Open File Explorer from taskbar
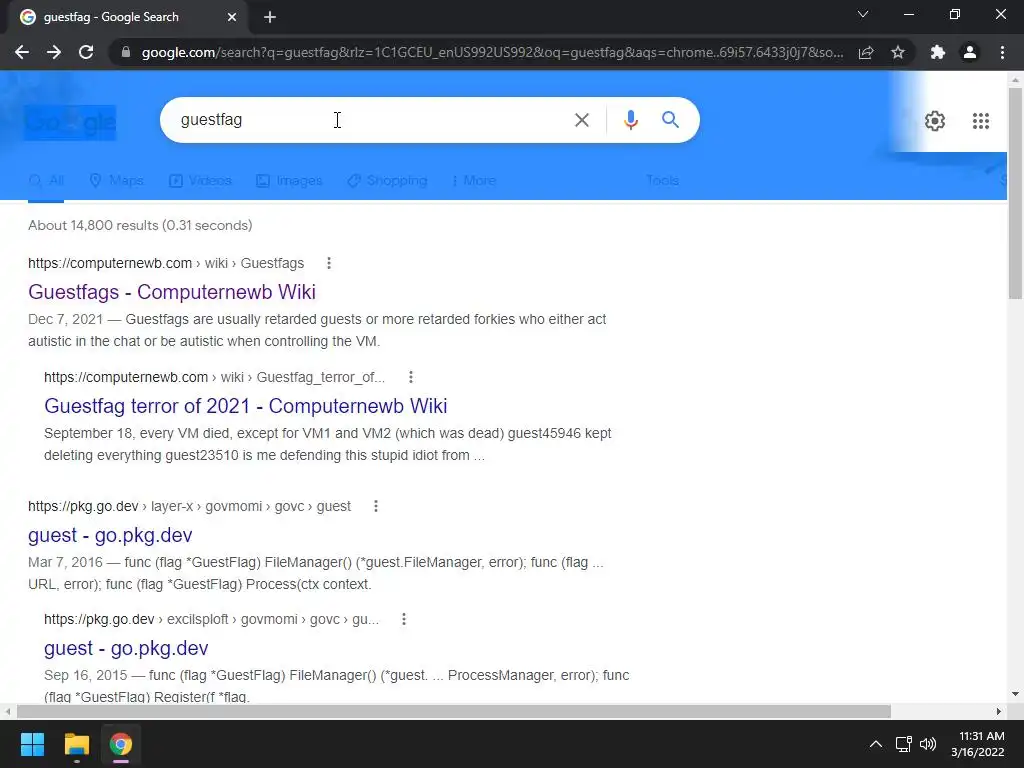 pos(76,744)
